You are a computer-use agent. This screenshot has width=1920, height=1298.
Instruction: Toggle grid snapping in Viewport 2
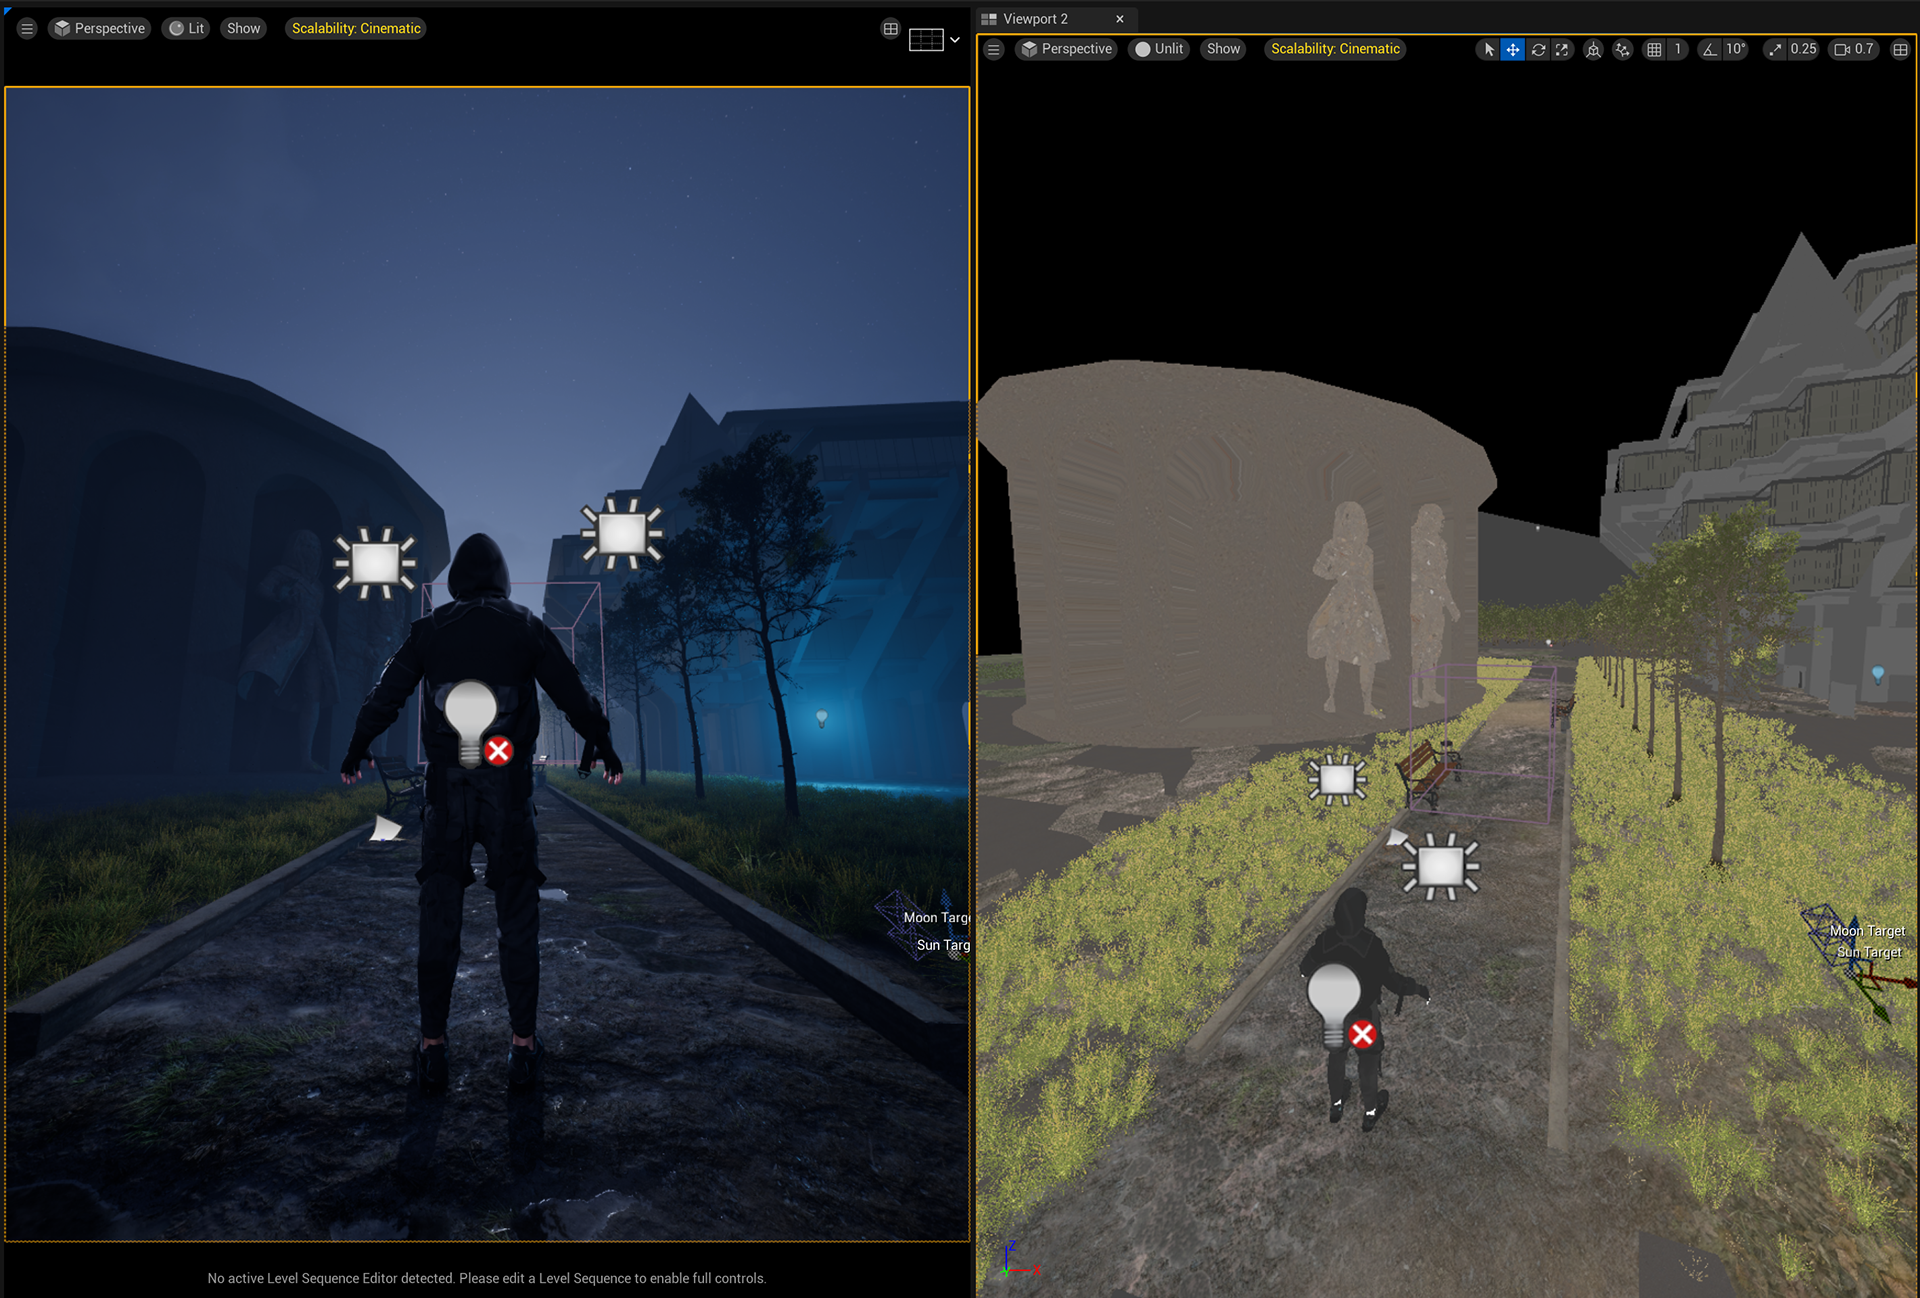1654,49
